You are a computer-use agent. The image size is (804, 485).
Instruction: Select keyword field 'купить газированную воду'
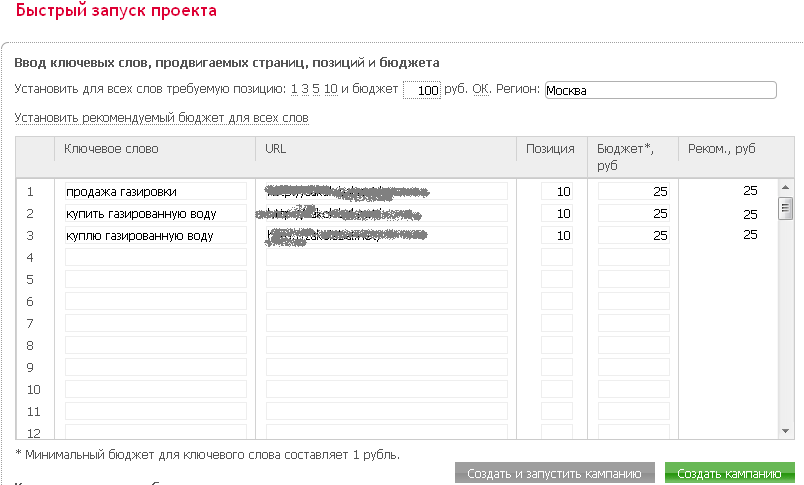[x=155, y=213]
